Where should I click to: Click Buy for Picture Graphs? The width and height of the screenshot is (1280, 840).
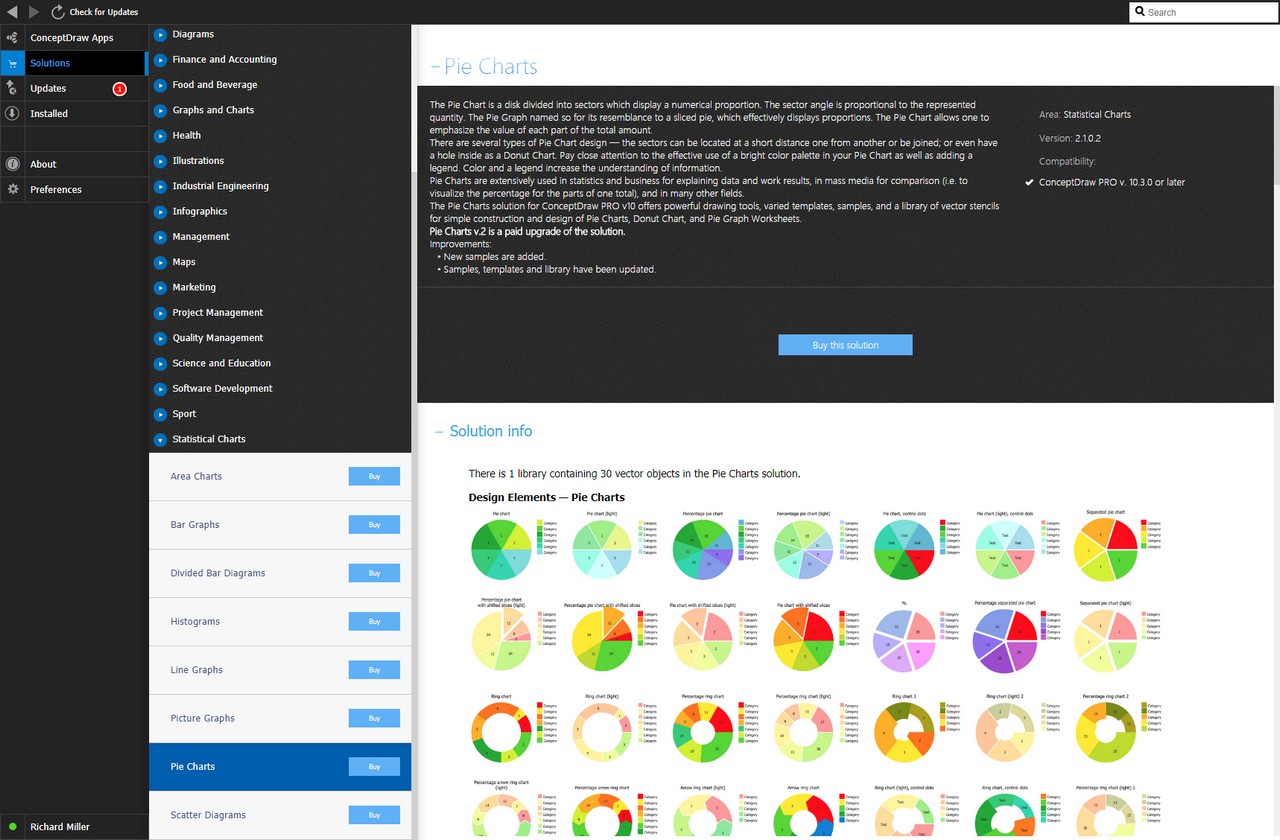pyautogui.click(x=374, y=718)
